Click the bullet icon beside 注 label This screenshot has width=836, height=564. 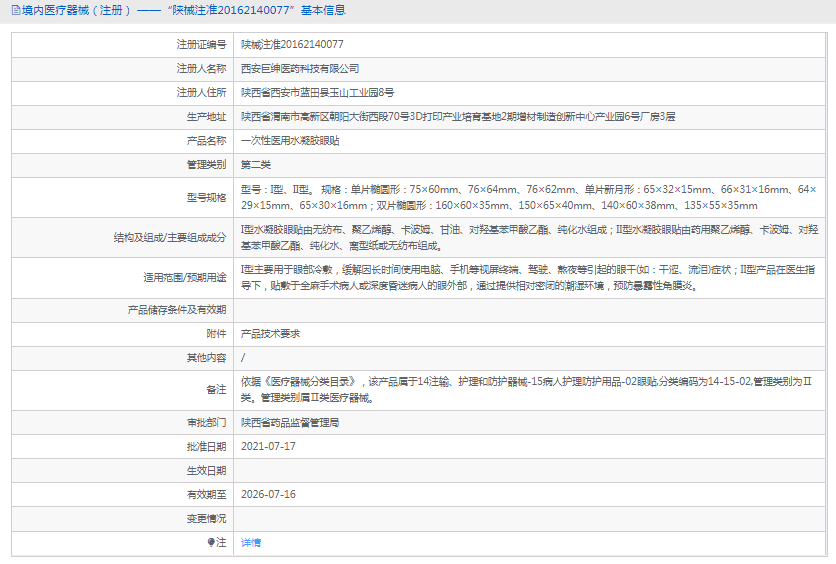211,542
